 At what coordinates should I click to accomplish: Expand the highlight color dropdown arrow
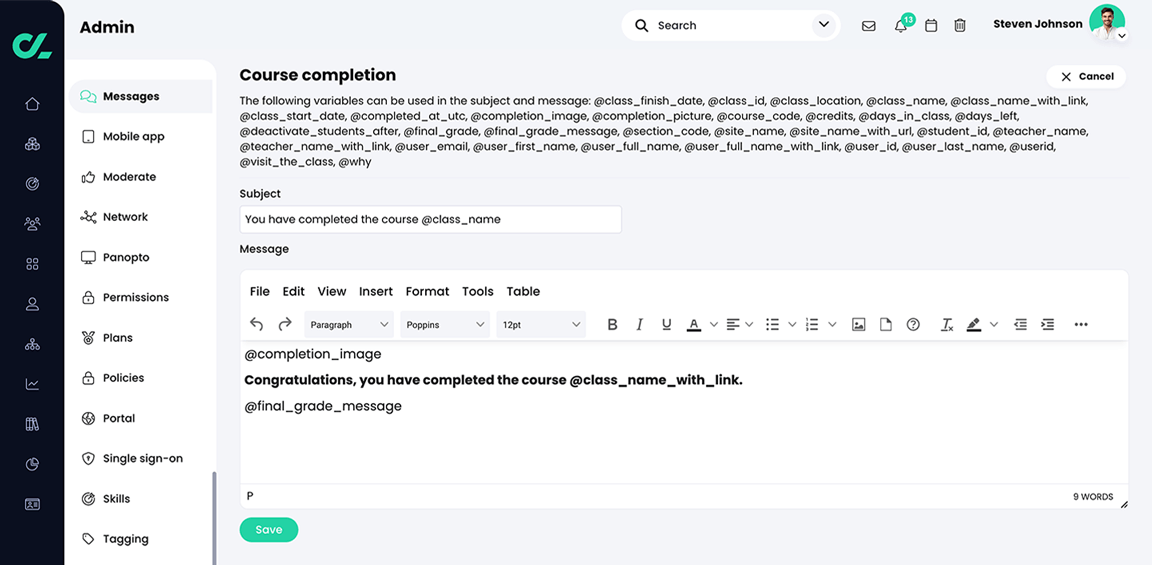click(994, 324)
